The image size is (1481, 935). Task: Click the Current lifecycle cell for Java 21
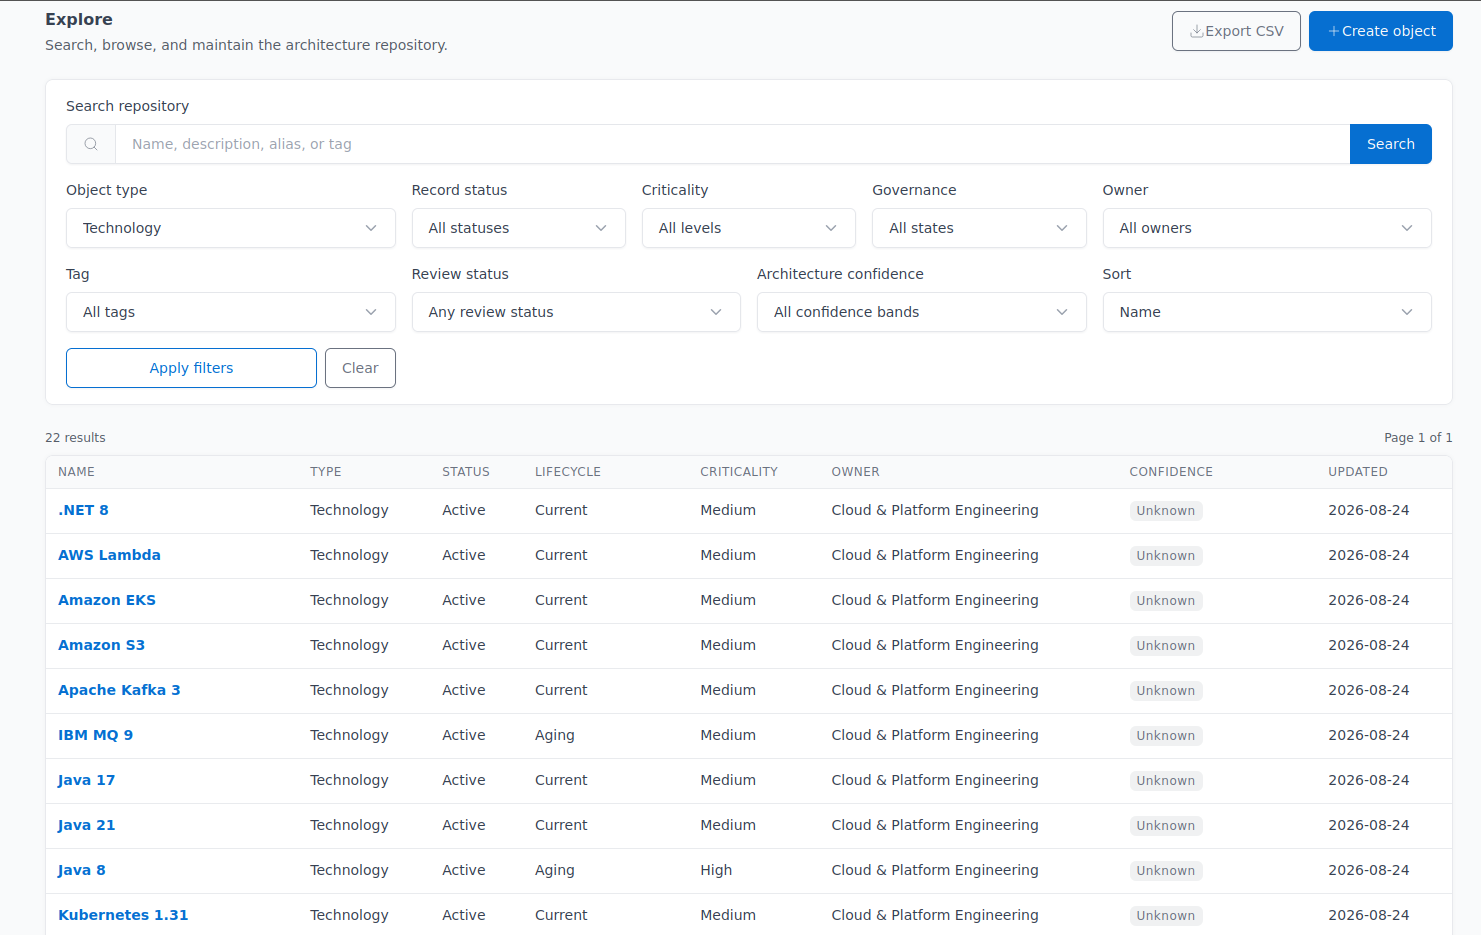(561, 825)
